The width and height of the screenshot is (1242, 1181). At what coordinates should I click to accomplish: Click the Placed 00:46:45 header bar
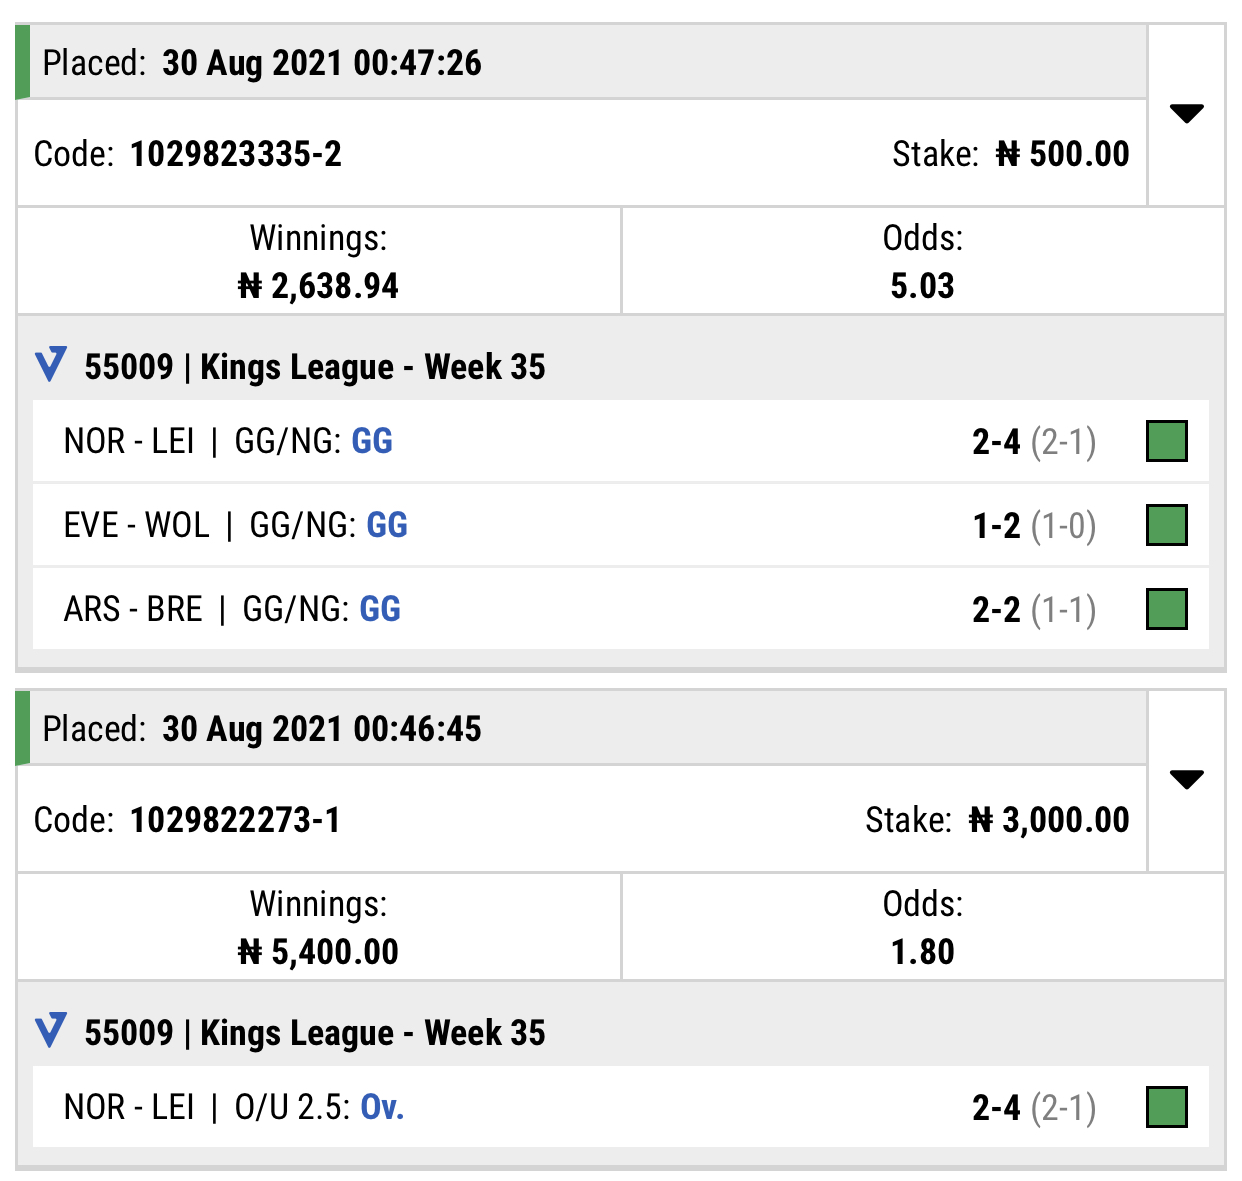(581, 728)
